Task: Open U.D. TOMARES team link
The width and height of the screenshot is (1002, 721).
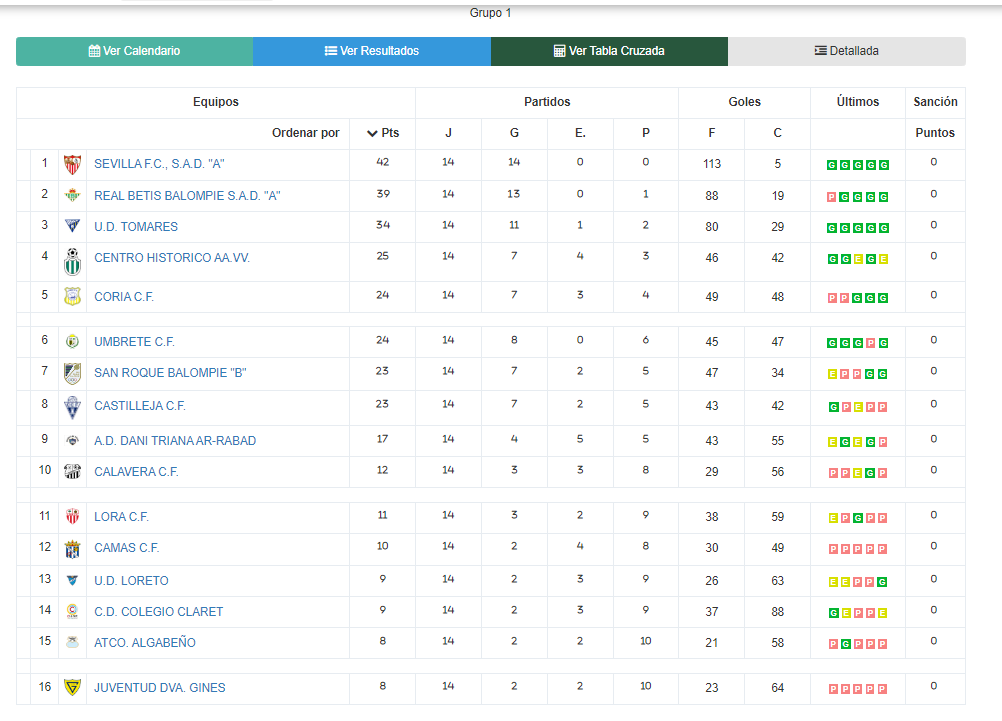Action: (x=136, y=226)
